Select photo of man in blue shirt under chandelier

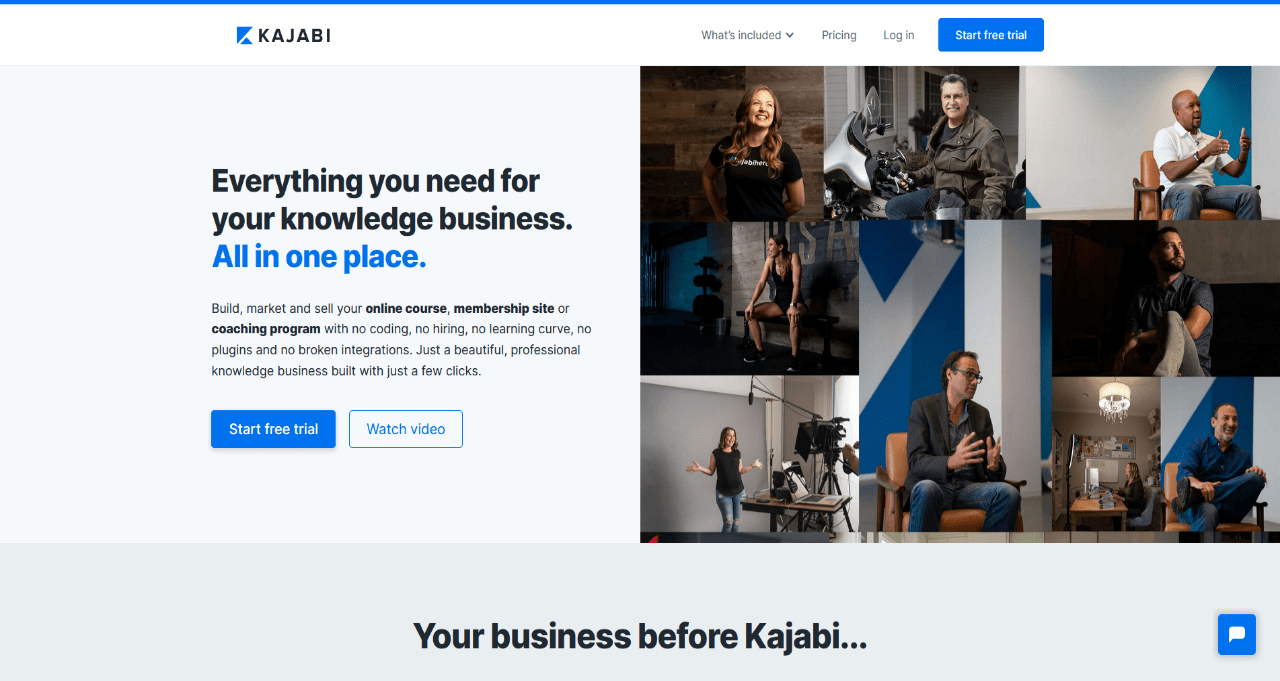click(1166, 454)
